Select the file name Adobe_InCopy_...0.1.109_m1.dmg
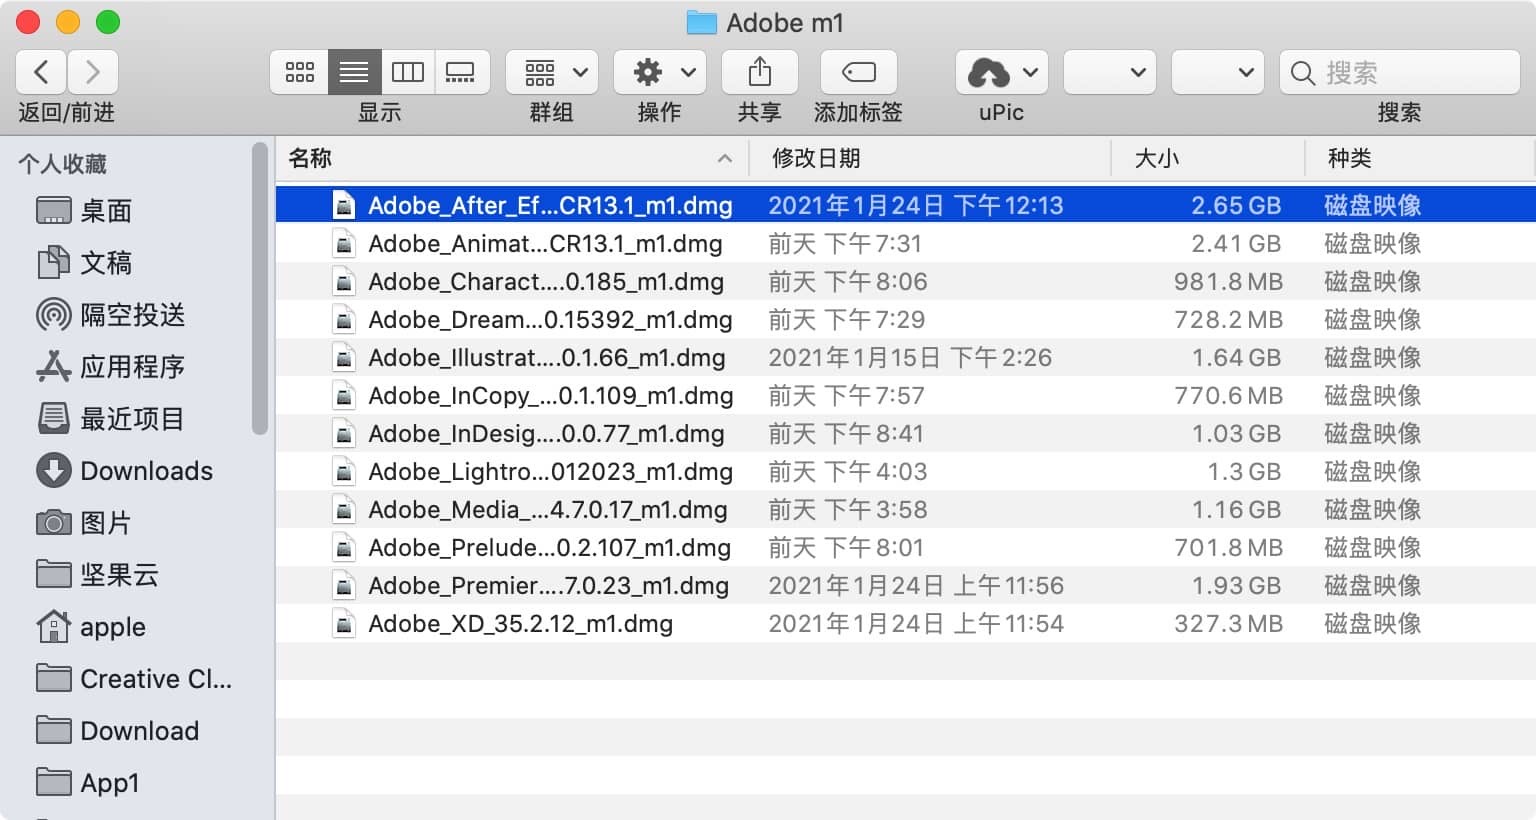The width and height of the screenshot is (1536, 820). point(551,395)
